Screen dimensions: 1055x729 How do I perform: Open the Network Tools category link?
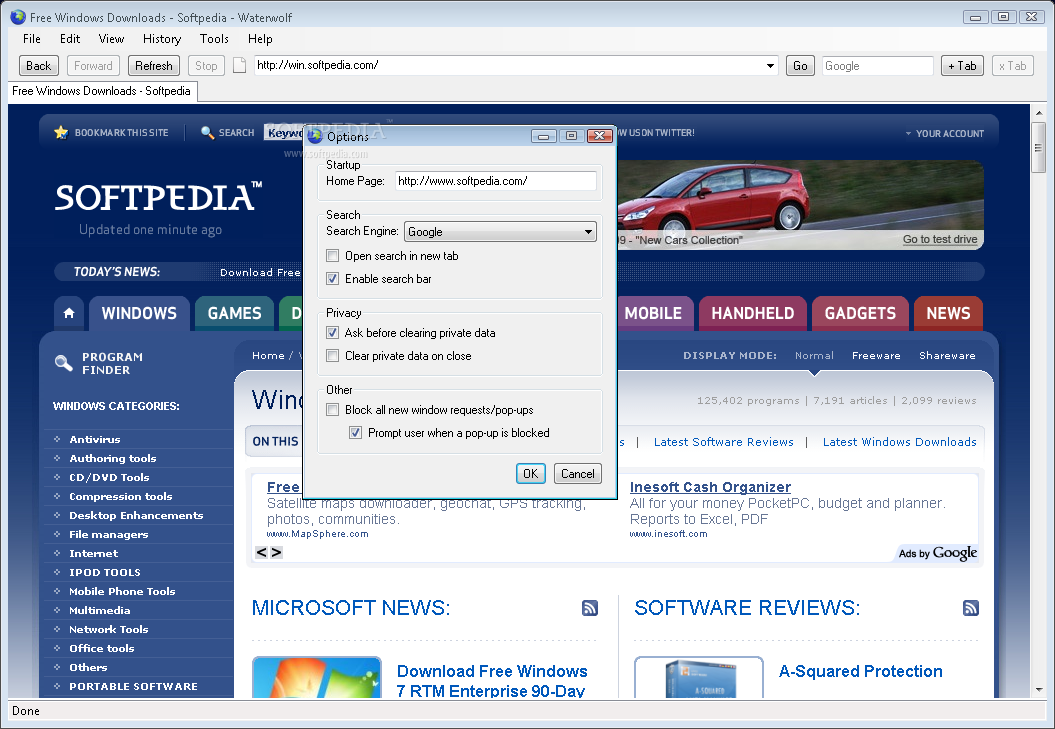coord(108,629)
